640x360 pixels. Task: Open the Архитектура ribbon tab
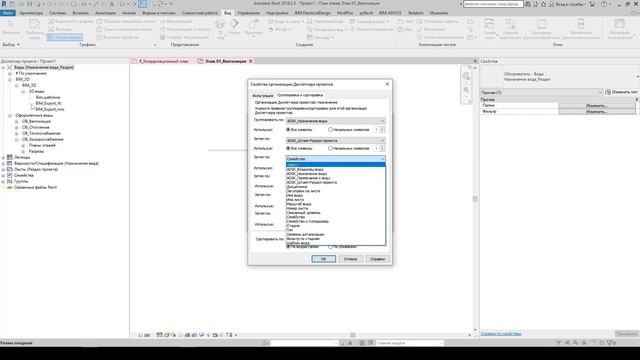coord(31,13)
